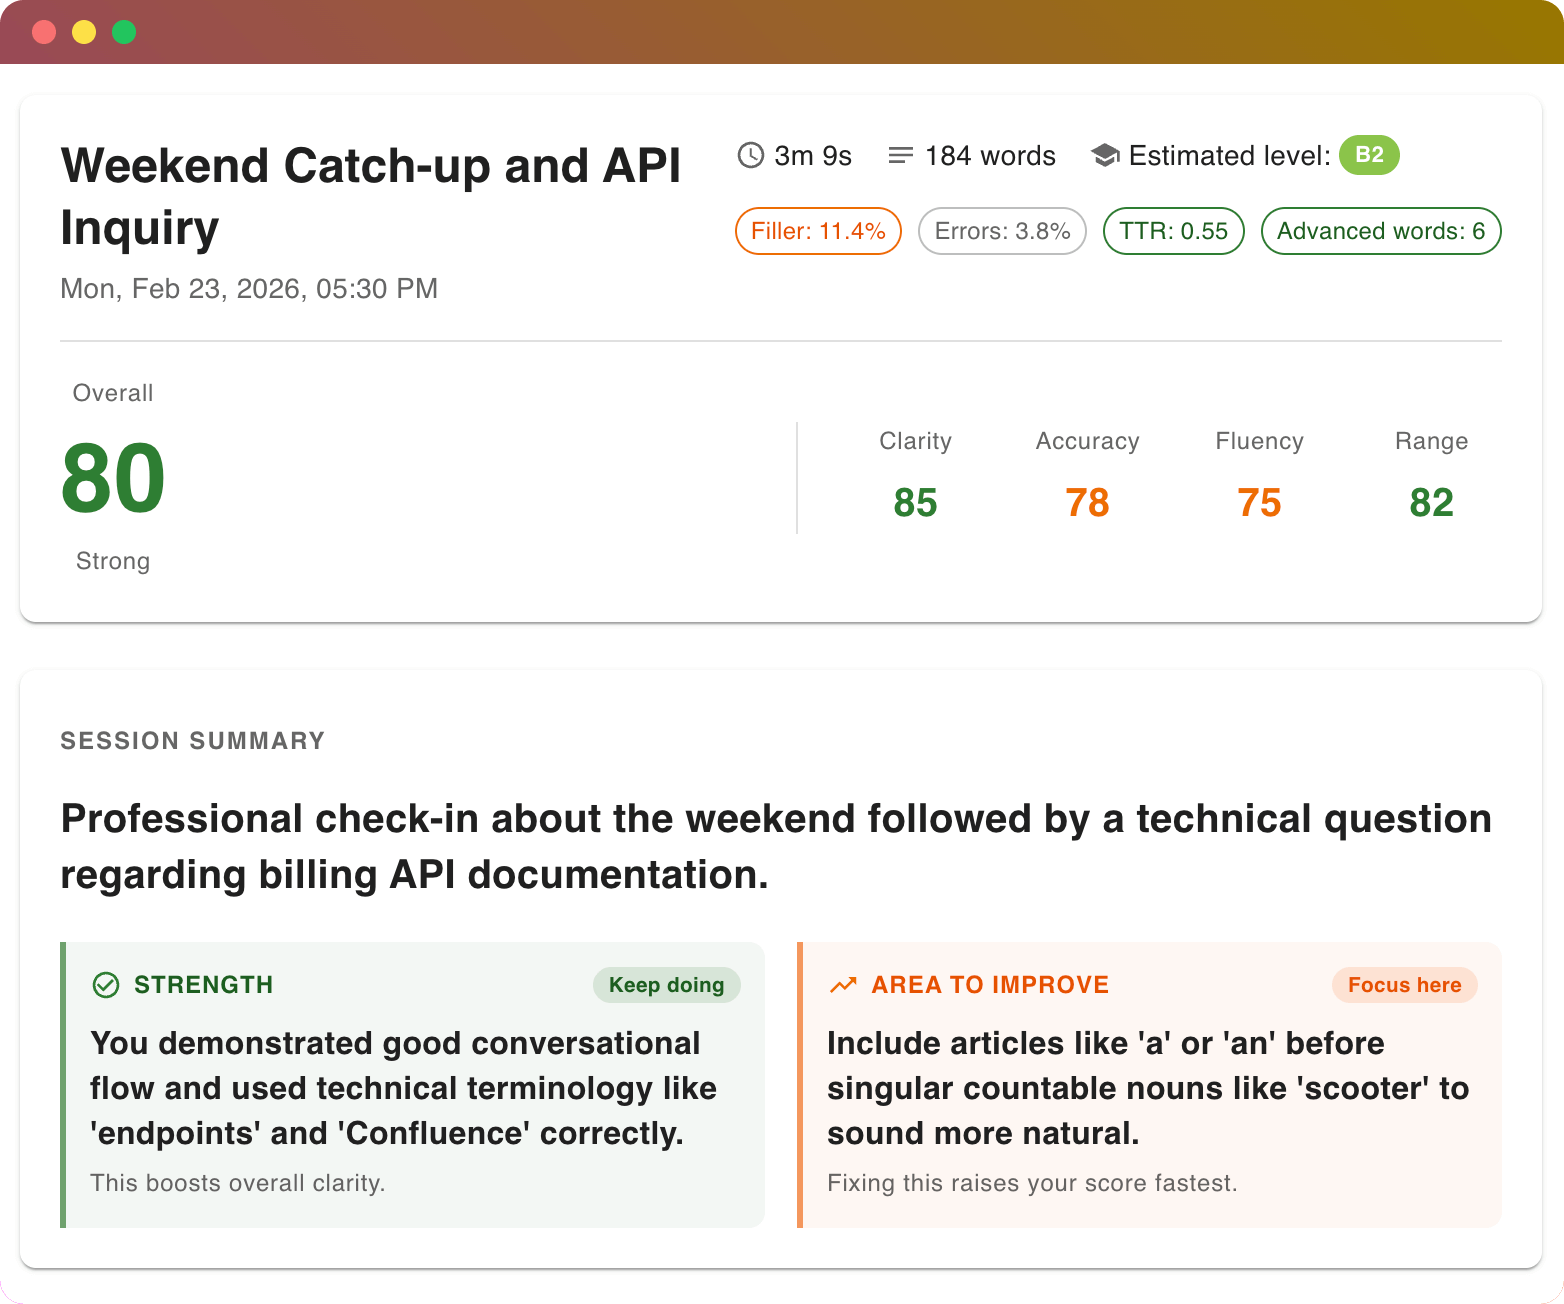The width and height of the screenshot is (1564, 1304).
Task: Click the B2 estimated level badge
Action: click(1369, 155)
